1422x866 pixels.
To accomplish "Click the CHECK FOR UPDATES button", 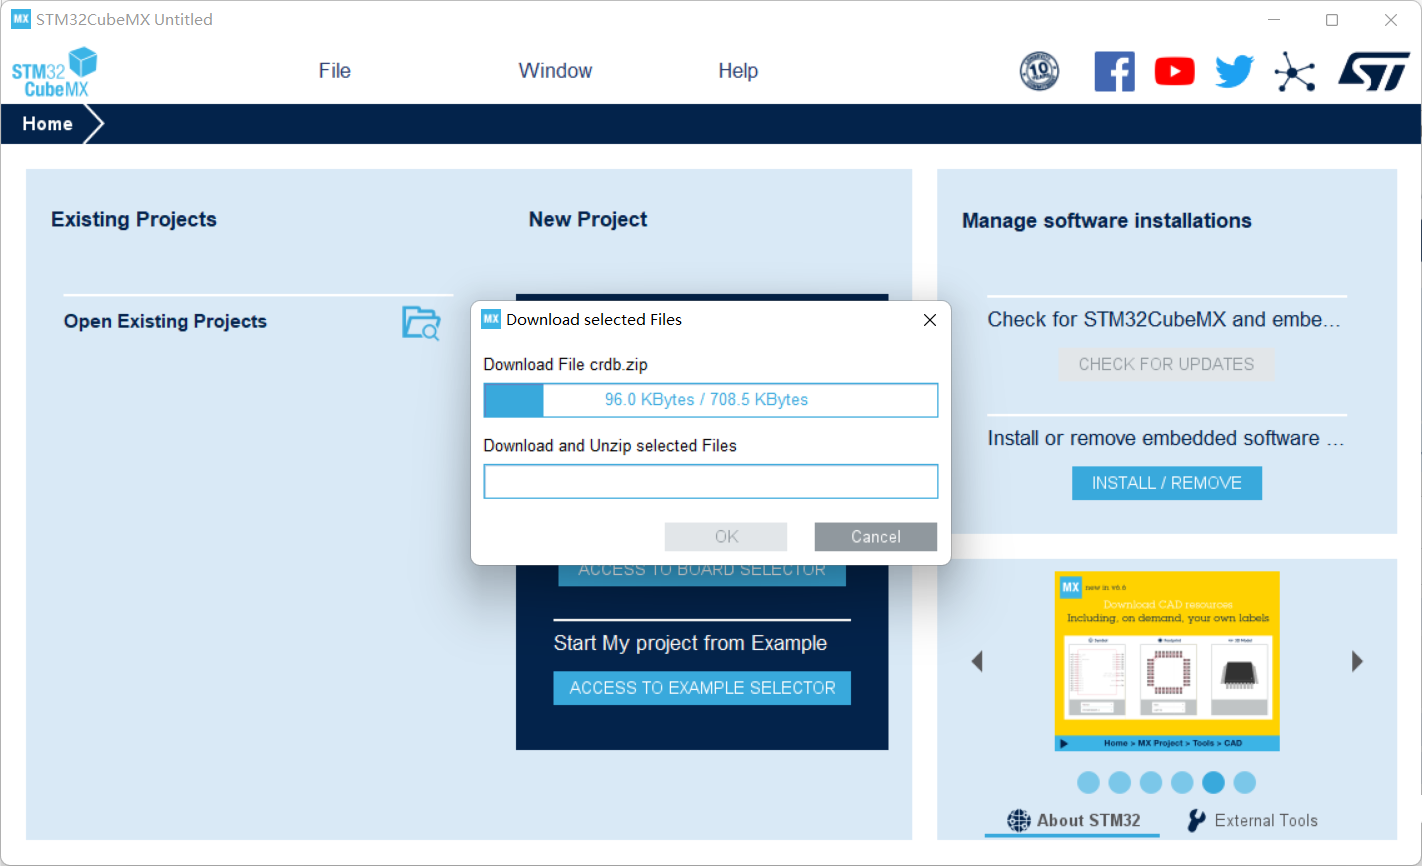I will [1166, 364].
